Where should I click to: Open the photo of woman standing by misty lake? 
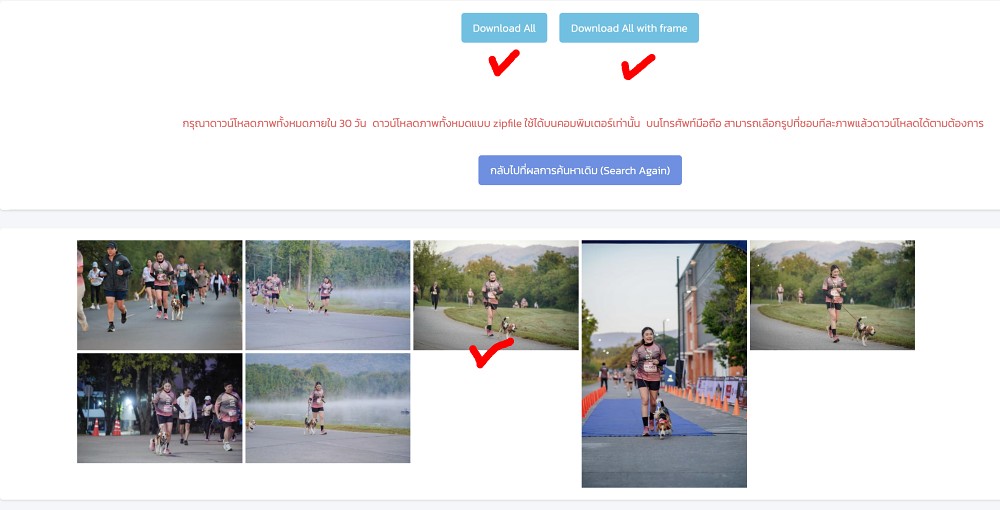click(x=328, y=408)
